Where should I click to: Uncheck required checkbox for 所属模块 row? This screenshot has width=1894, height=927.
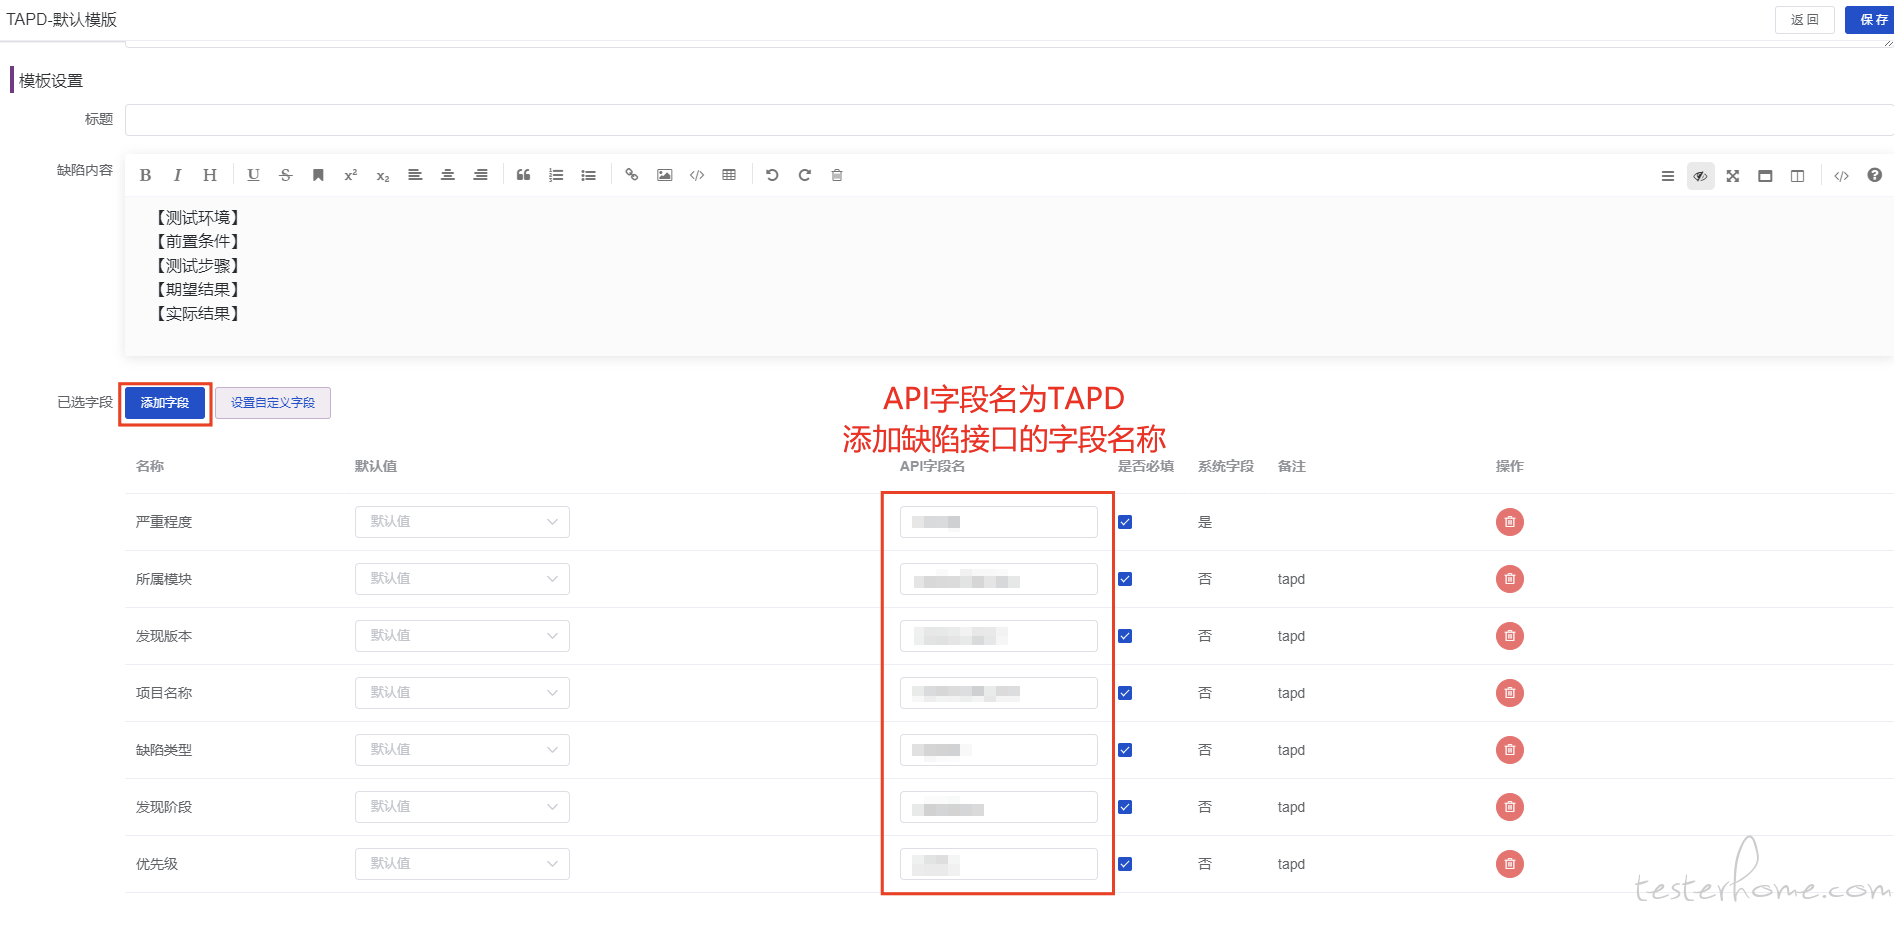click(x=1125, y=579)
